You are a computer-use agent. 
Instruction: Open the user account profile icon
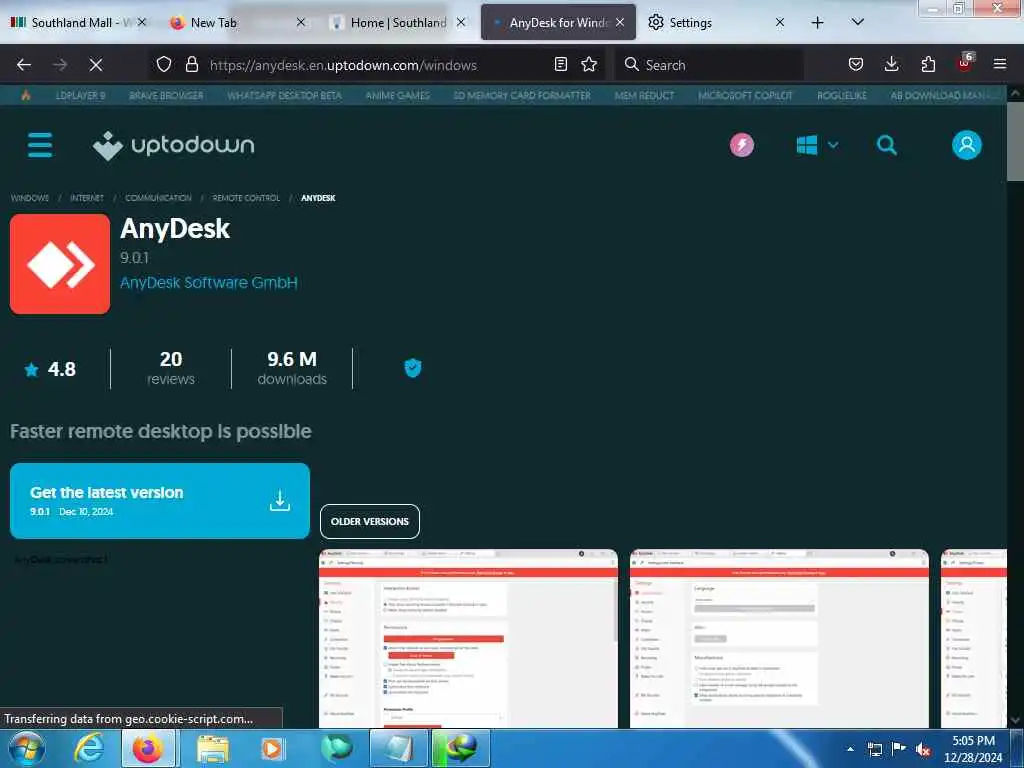pos(967,145)
